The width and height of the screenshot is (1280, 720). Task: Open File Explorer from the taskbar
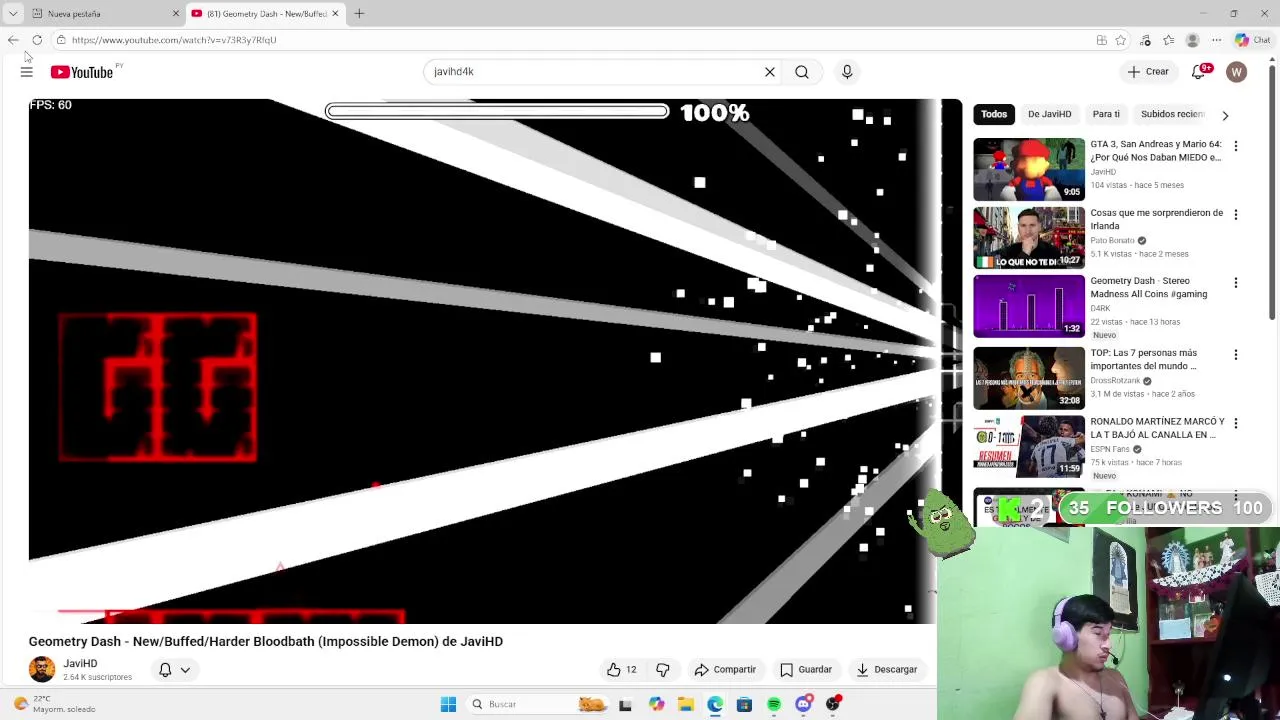[685, 704]
